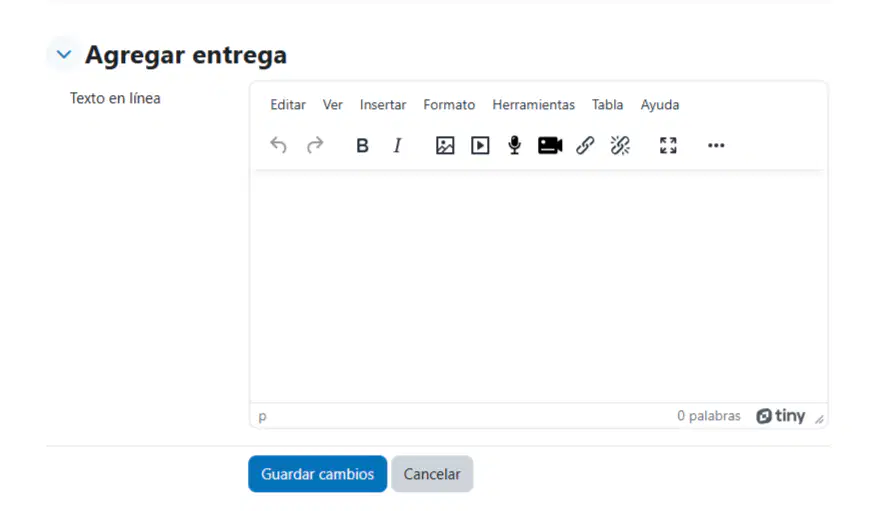
Task: Click the Redo arrow icon
Action: point(315,145)
